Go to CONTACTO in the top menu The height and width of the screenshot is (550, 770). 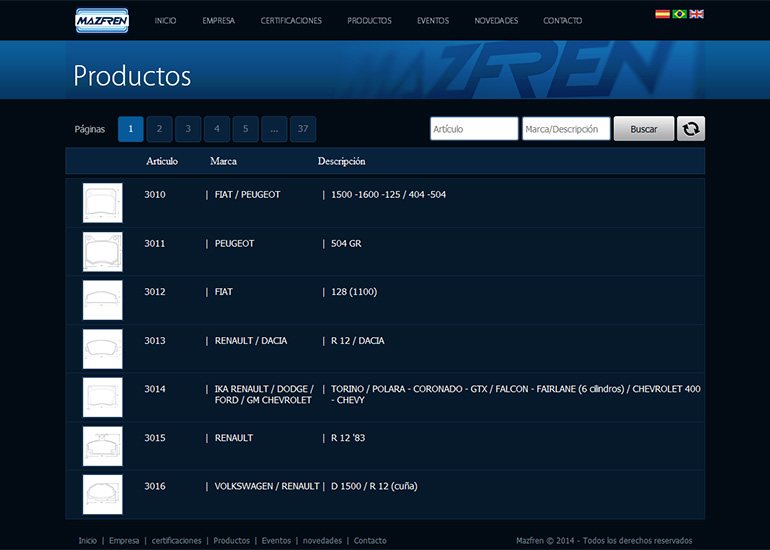(x=562, y=21)
